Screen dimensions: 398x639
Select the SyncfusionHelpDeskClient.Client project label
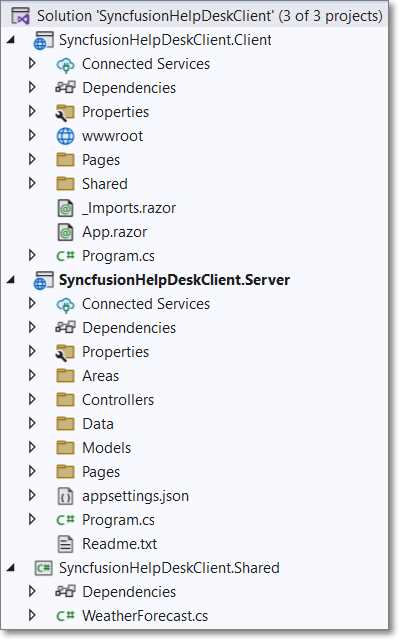[x=165, y=40]
